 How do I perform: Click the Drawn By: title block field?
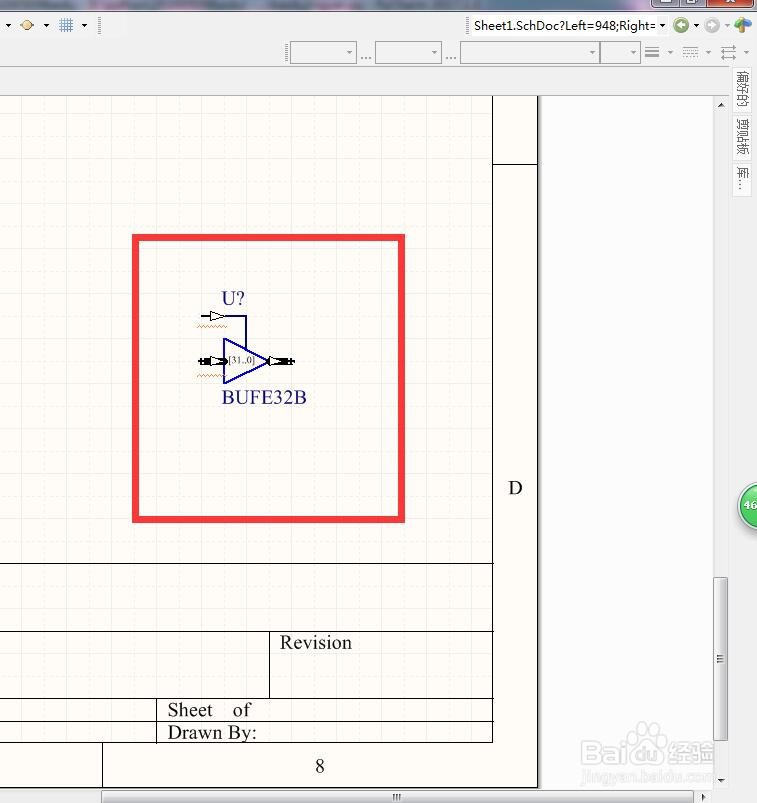324,732
